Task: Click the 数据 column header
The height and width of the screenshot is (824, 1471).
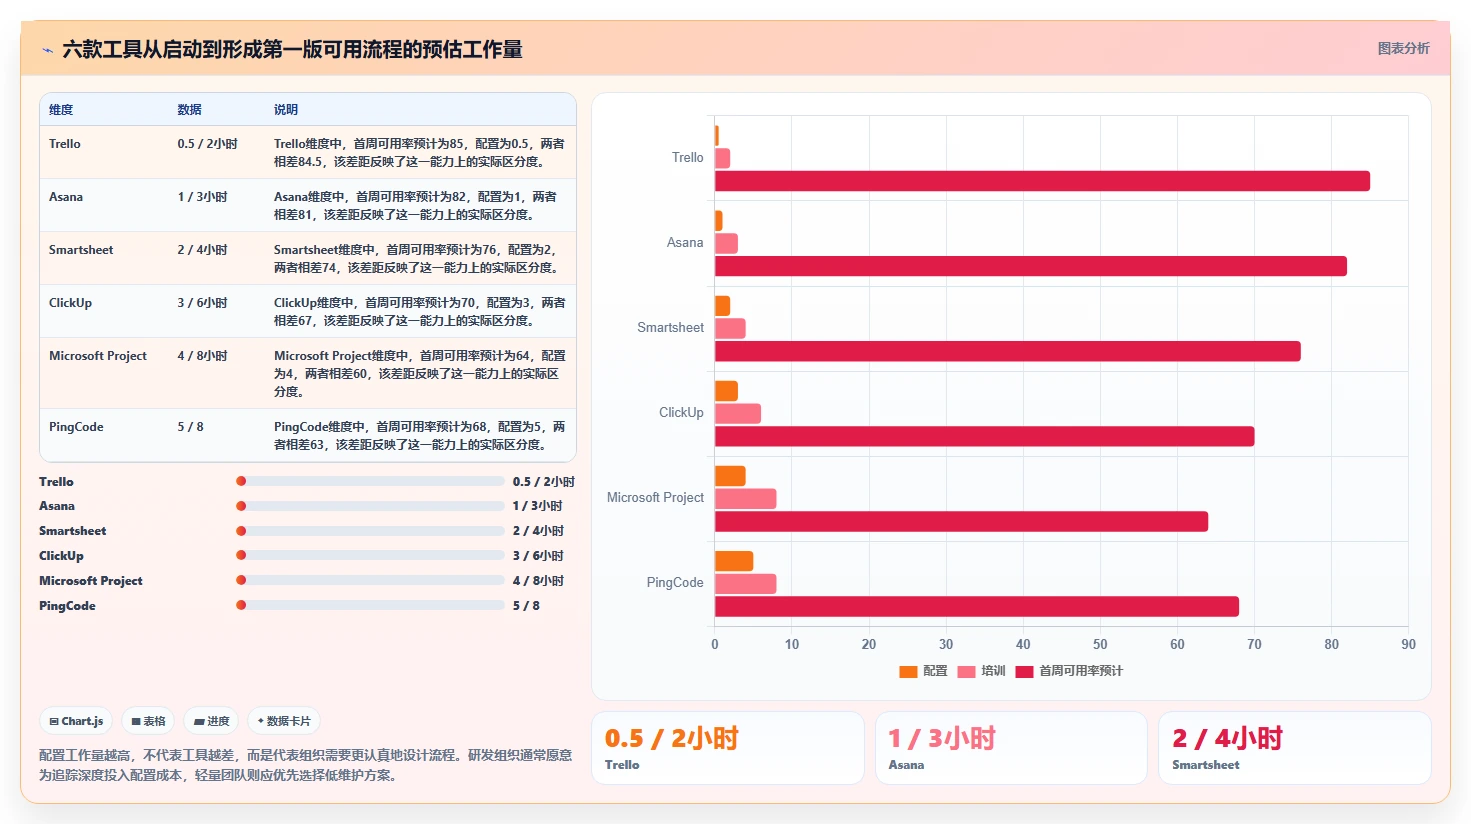Action: coord(189,110)
